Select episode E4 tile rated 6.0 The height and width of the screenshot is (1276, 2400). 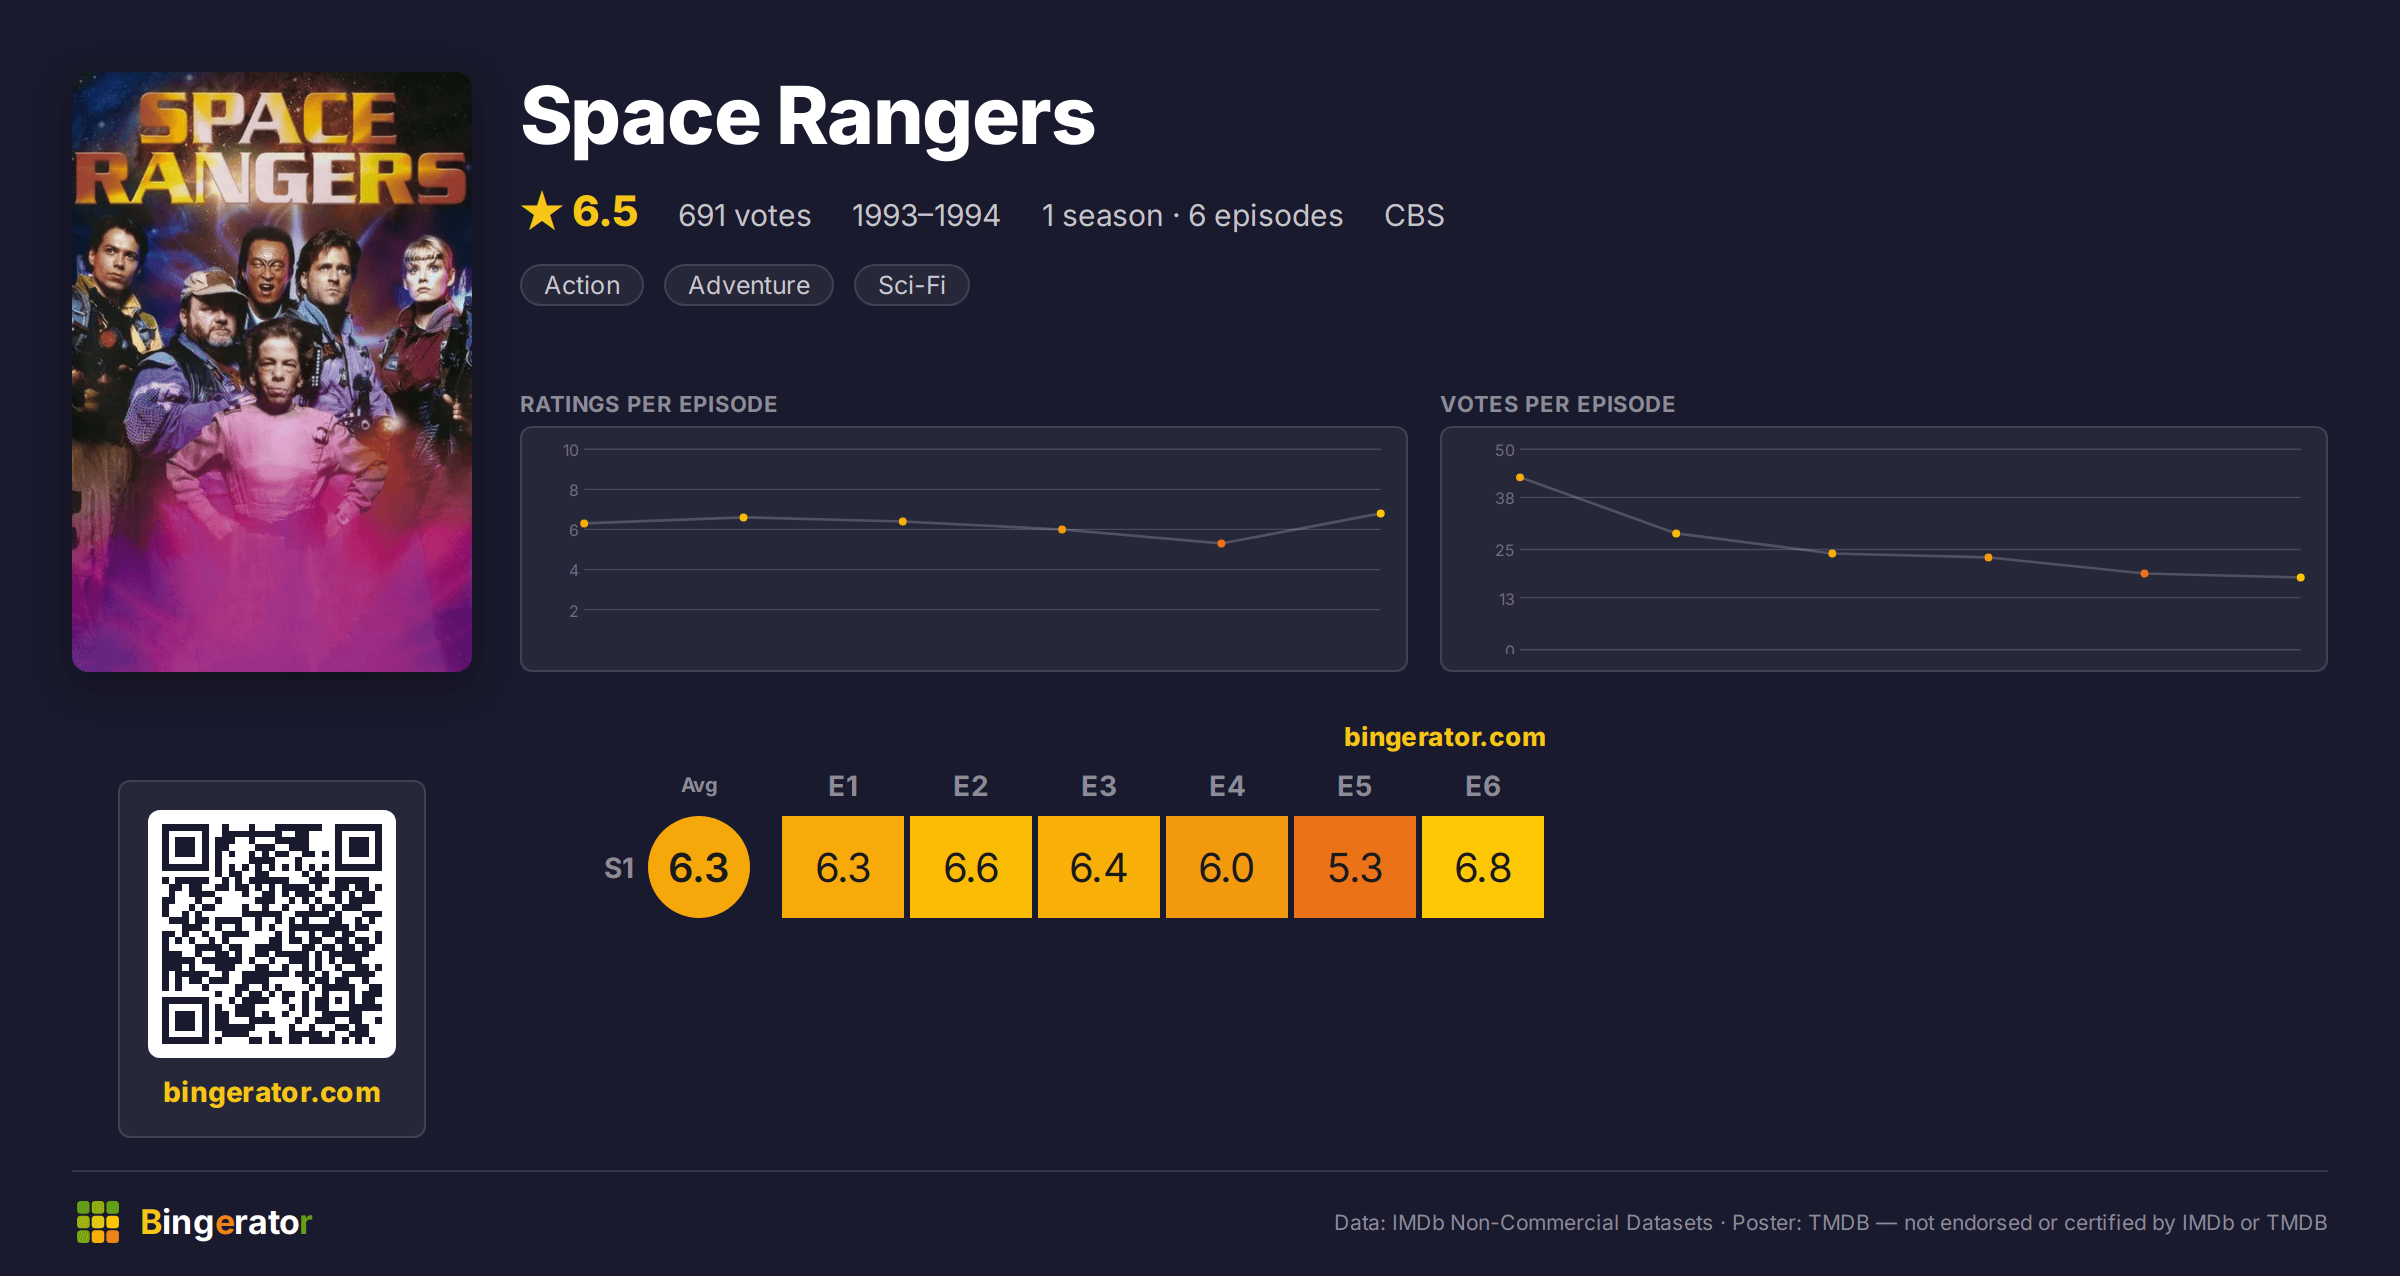click(1227, 867)
